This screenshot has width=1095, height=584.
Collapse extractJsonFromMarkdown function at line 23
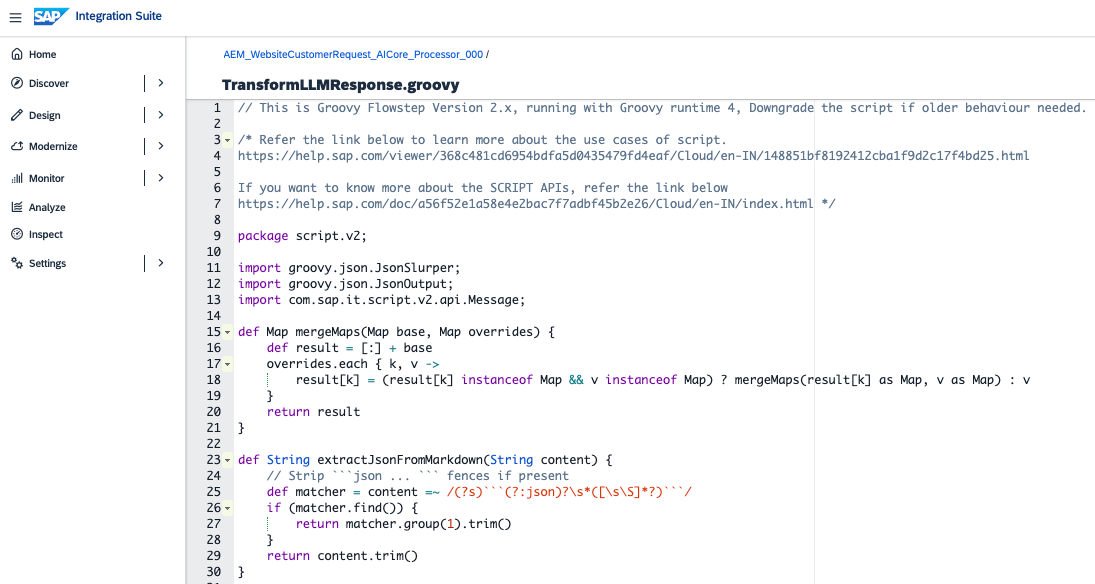tap(228, 460)
